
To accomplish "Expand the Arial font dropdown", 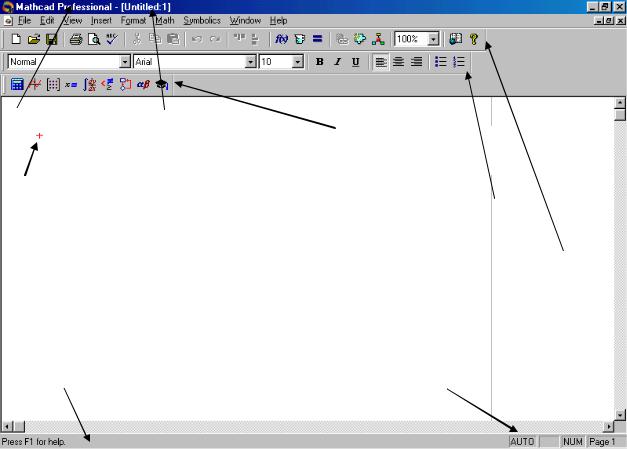I will tap(250, 62).
